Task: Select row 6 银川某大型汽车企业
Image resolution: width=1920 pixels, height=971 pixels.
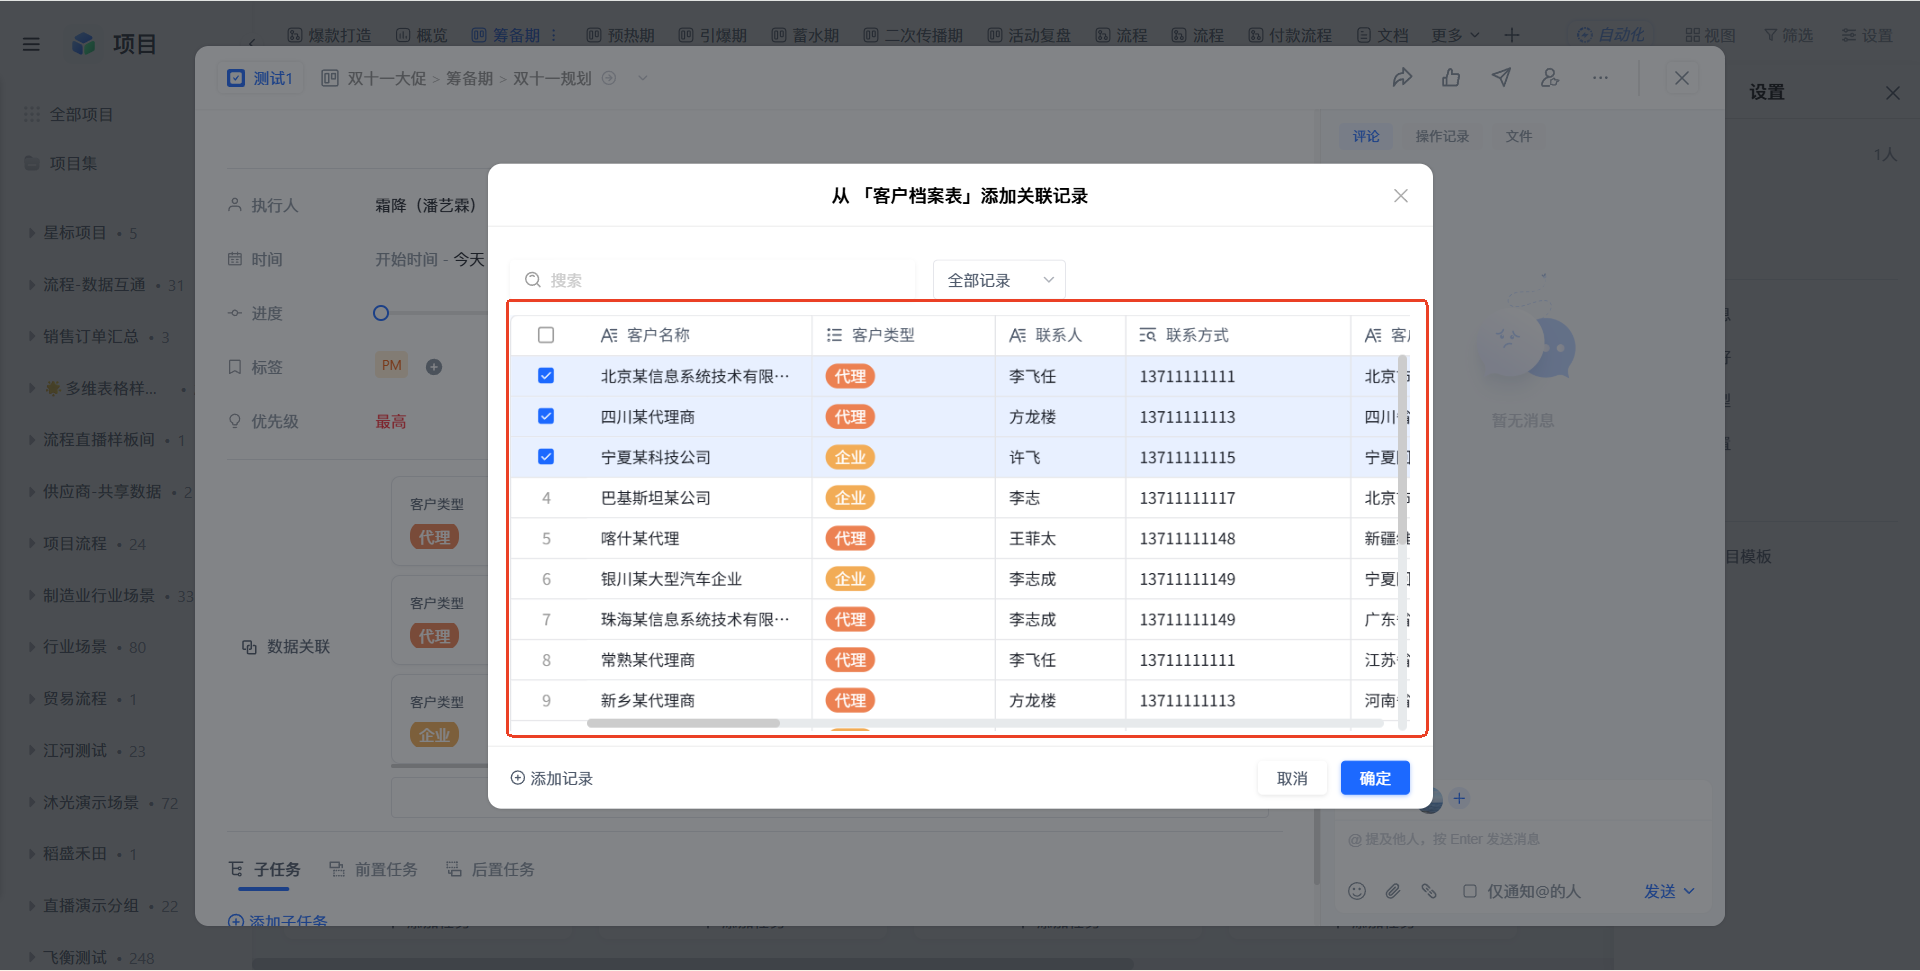Action: [546, 579]
